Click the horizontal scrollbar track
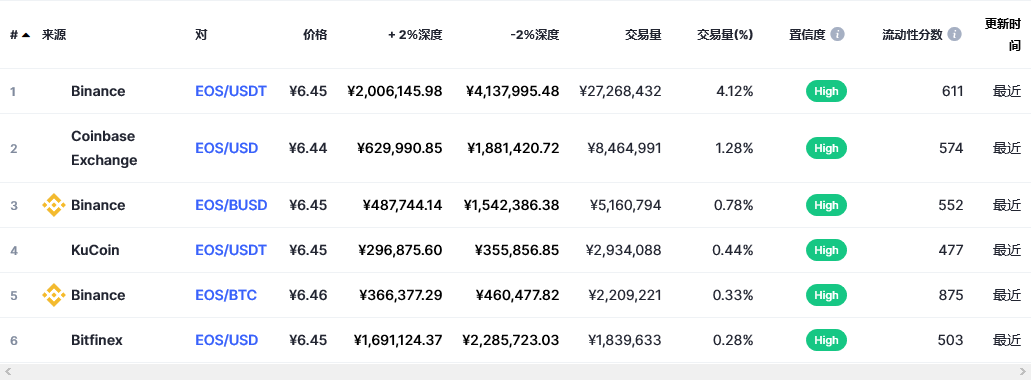The width and height of the screenshot is (1031, 380). 516,371
